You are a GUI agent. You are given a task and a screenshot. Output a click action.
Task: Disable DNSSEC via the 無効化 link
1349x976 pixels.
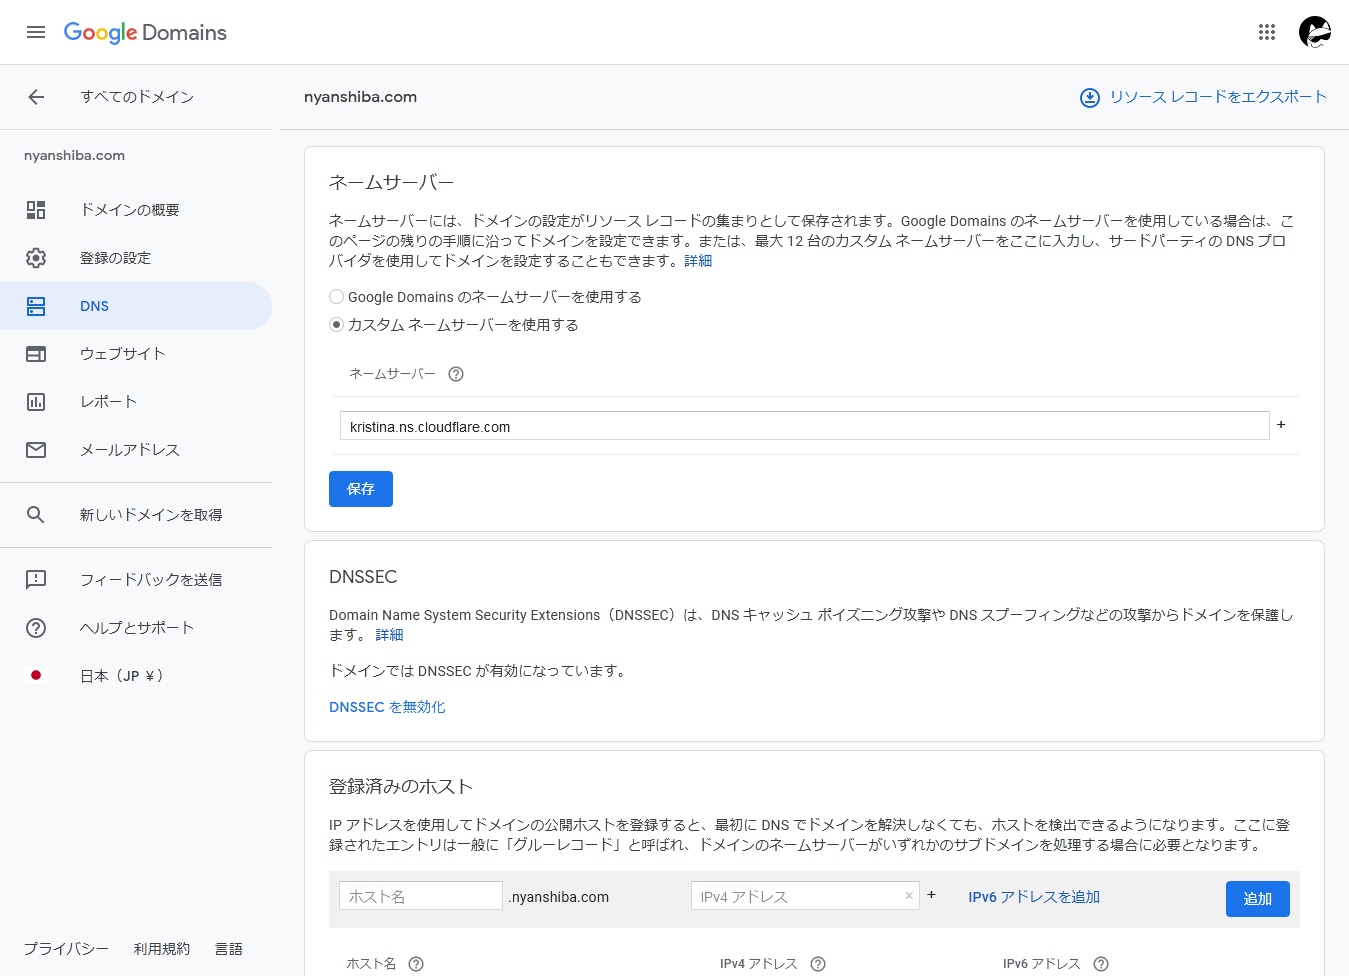point(387,706)
